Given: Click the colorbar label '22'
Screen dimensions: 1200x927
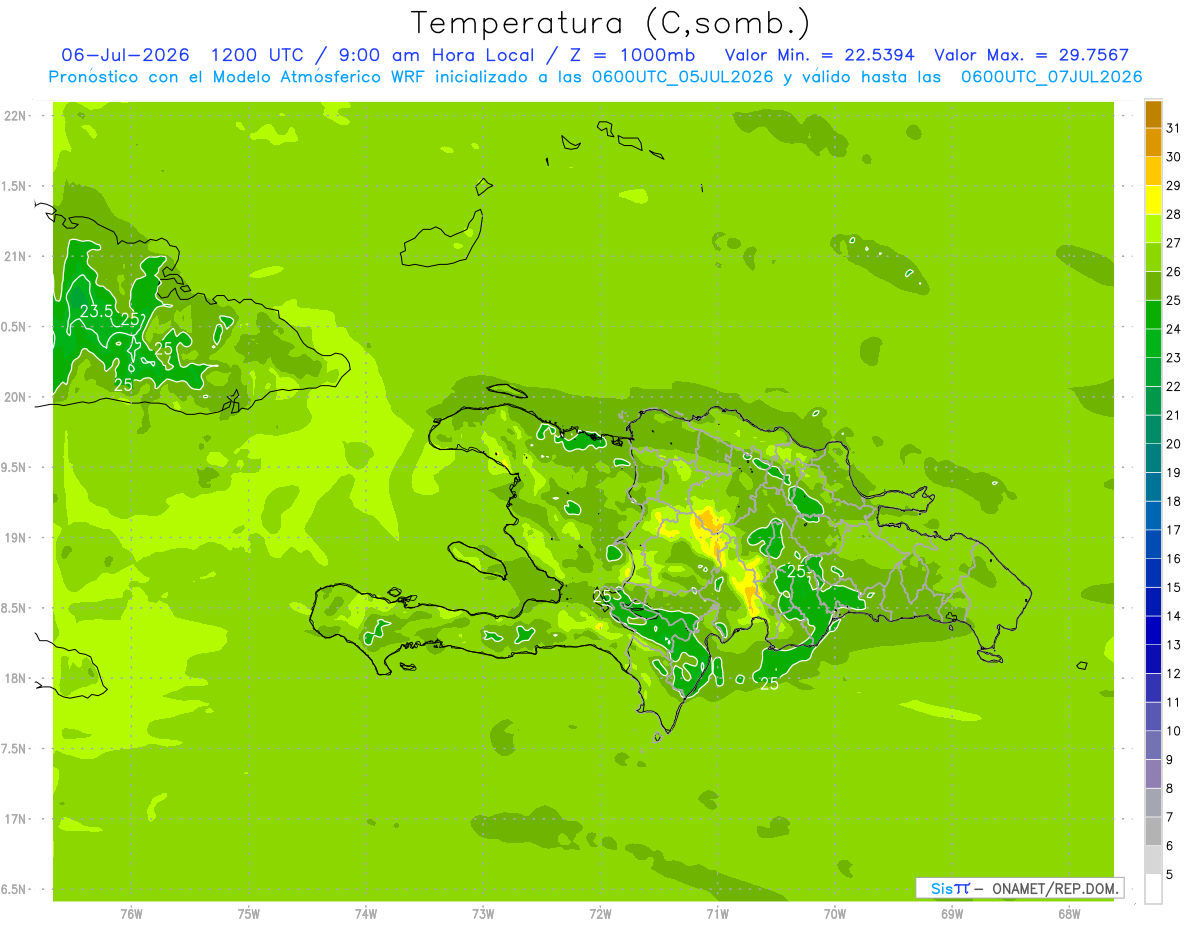Looking at the screenshot, I should pos(1173,386).
